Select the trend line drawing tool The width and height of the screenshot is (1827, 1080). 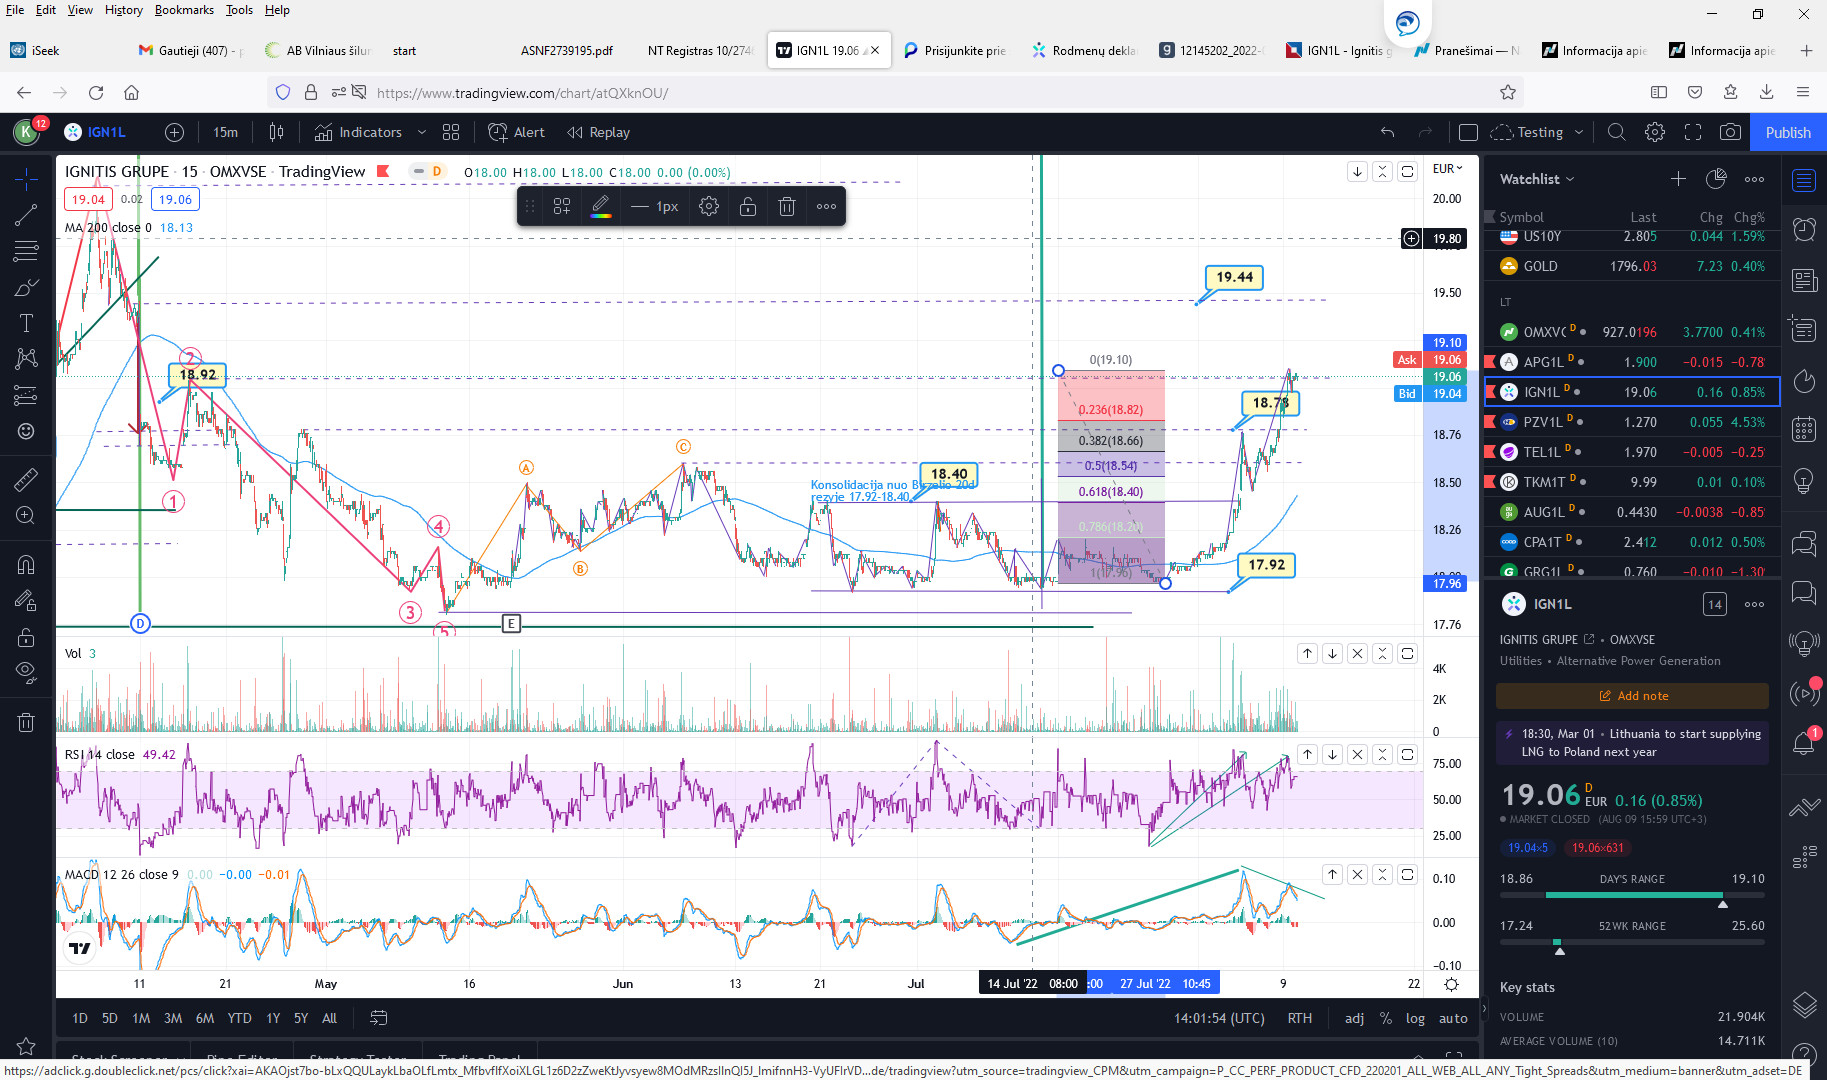26,215
